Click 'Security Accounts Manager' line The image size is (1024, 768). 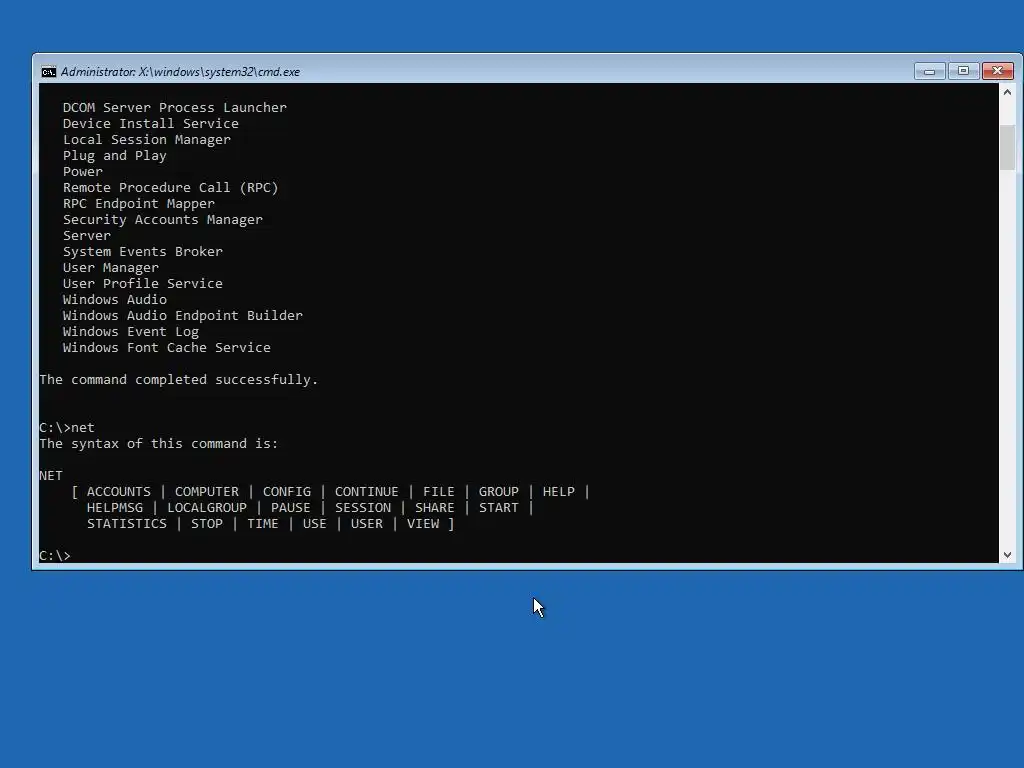[163, 219]
